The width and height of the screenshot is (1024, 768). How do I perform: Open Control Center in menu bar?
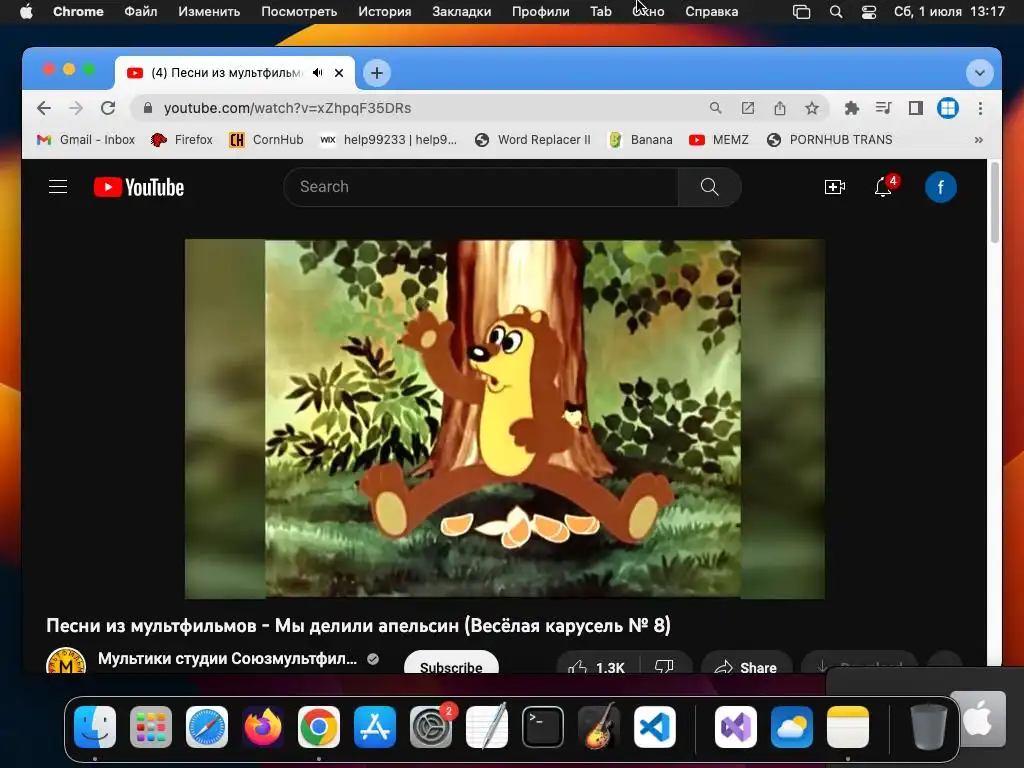pyautogui.click(x=869, y=11)
